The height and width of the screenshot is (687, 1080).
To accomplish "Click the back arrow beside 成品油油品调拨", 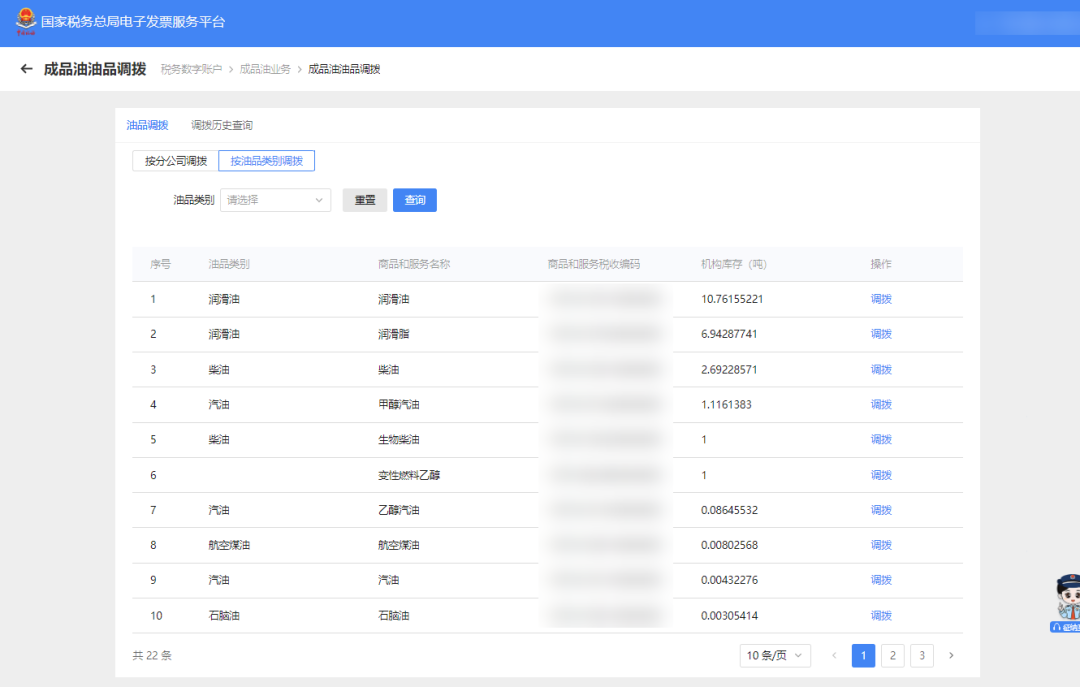I will click(x=26, y=69).
